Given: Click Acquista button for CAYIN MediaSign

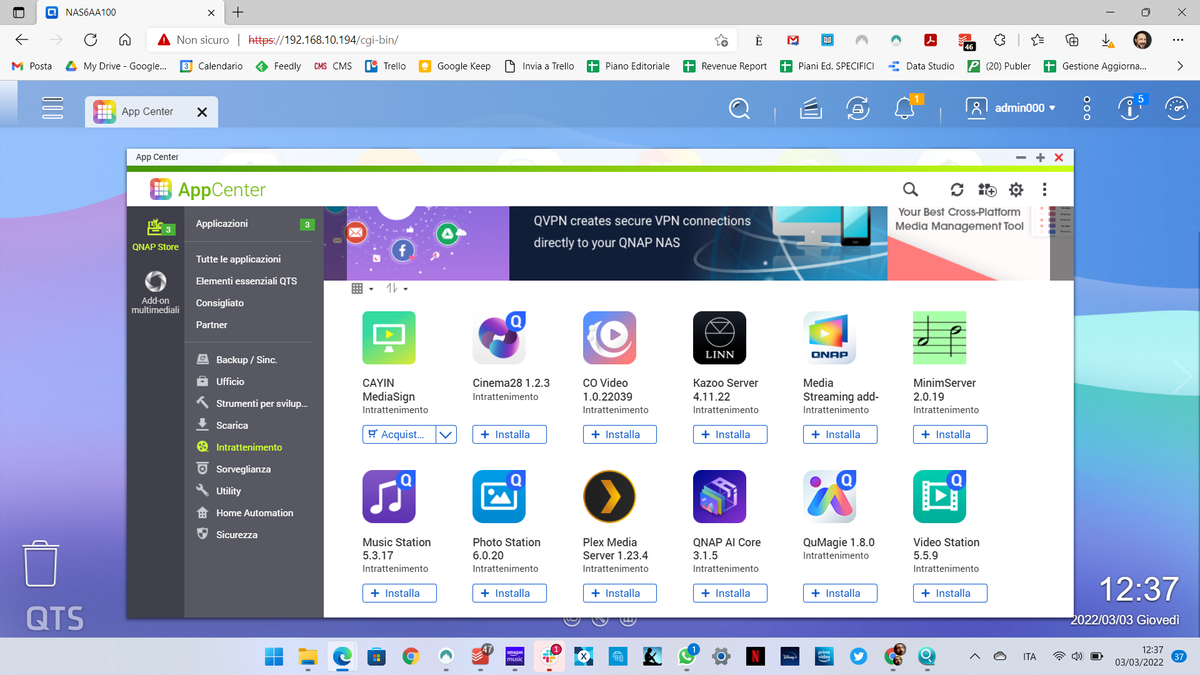Looking at the screenshot, I should pos(399,434).
